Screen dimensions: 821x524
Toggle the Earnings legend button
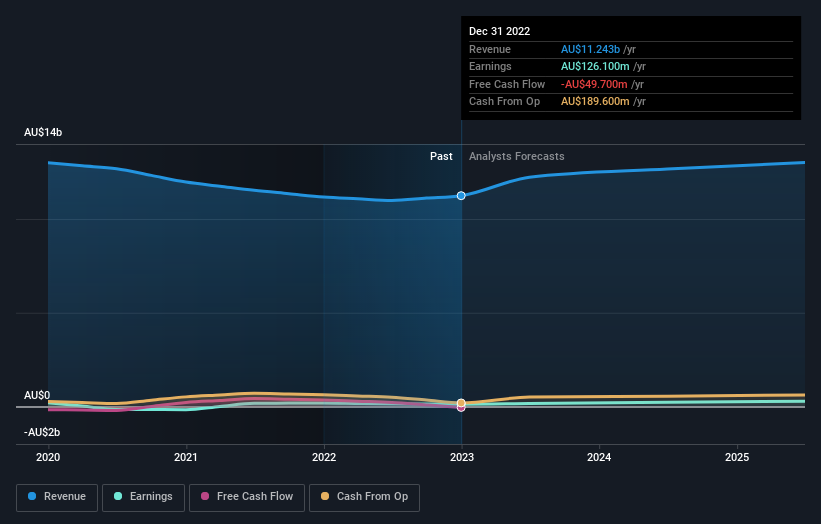pyautogui.click(x=143, y=497)
